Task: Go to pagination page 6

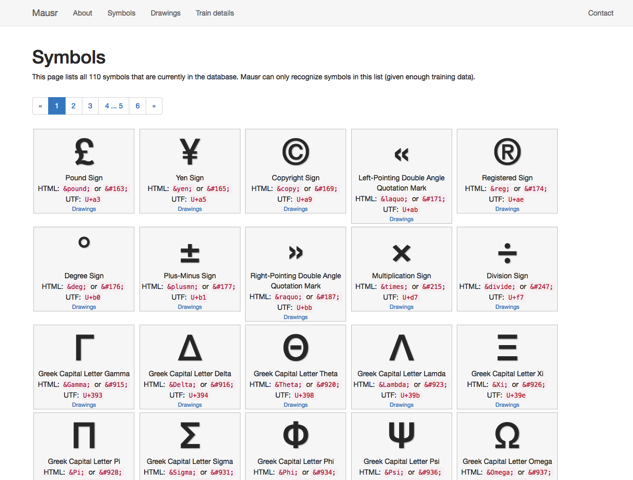Action: click(x=138, y=106)
